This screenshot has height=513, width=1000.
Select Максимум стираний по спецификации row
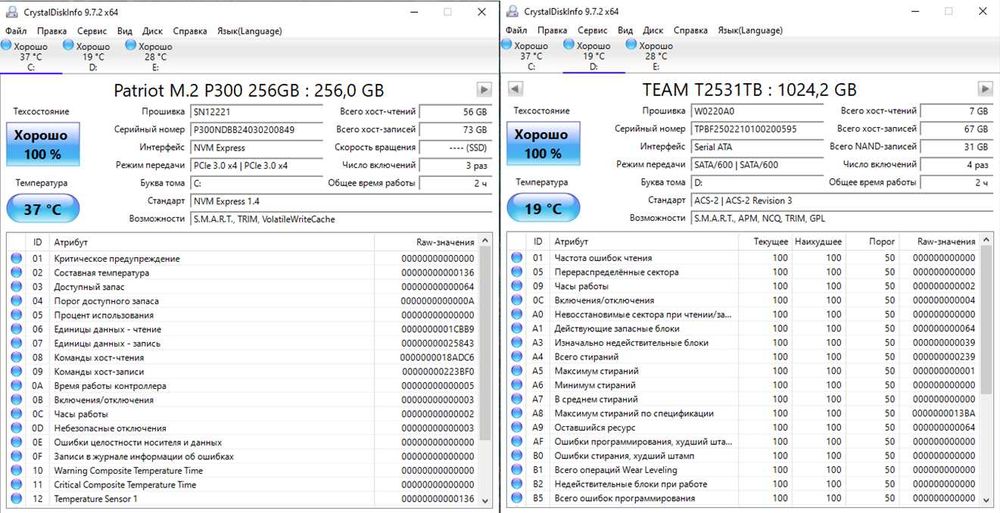[x=743, y=413]
